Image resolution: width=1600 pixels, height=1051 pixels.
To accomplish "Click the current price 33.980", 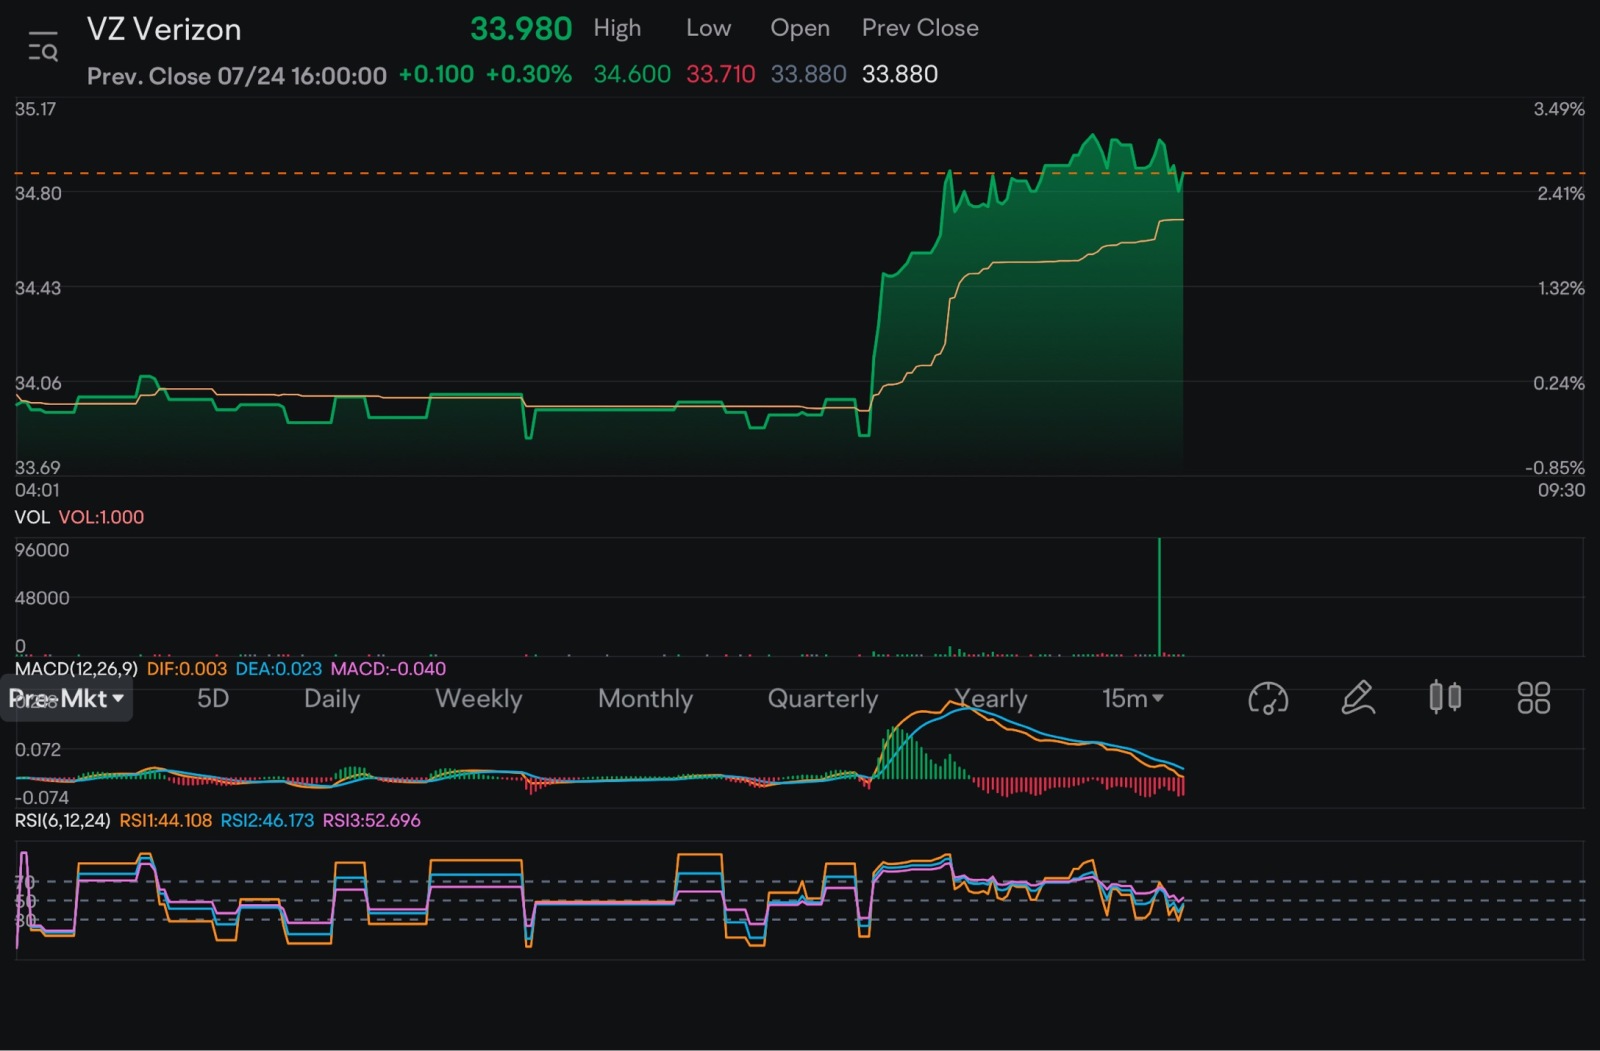I will (521, 29).
